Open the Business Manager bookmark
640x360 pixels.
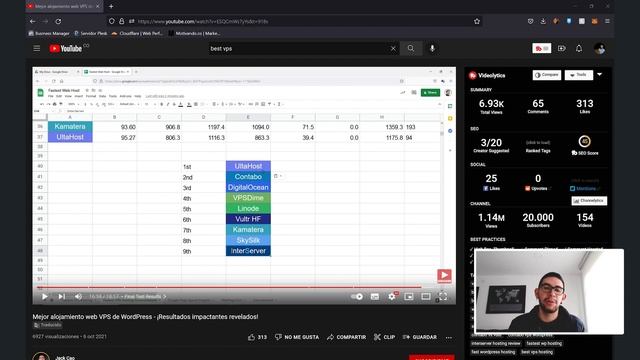coord(49,33)
